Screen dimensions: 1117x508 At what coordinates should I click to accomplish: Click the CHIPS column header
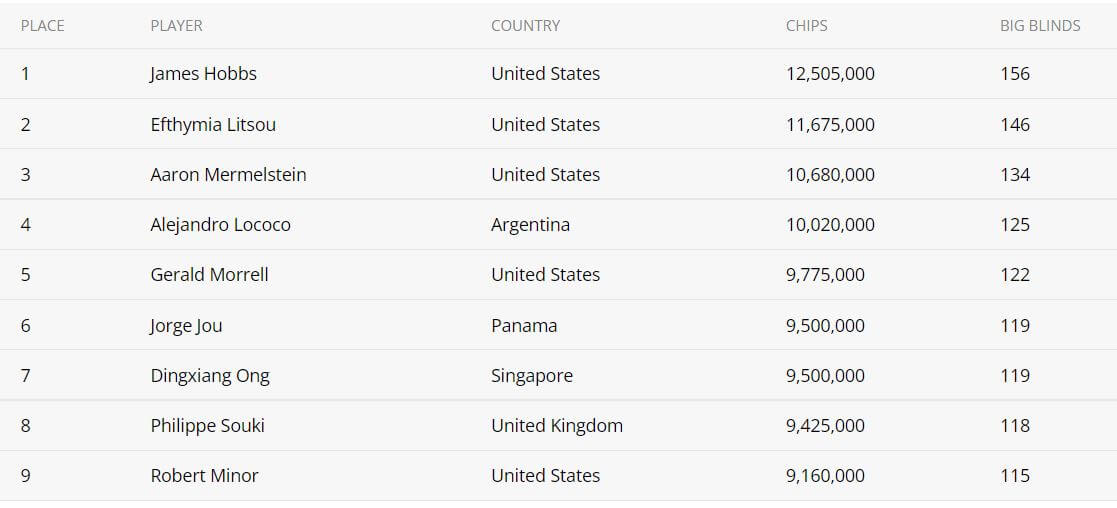[806, 26]
